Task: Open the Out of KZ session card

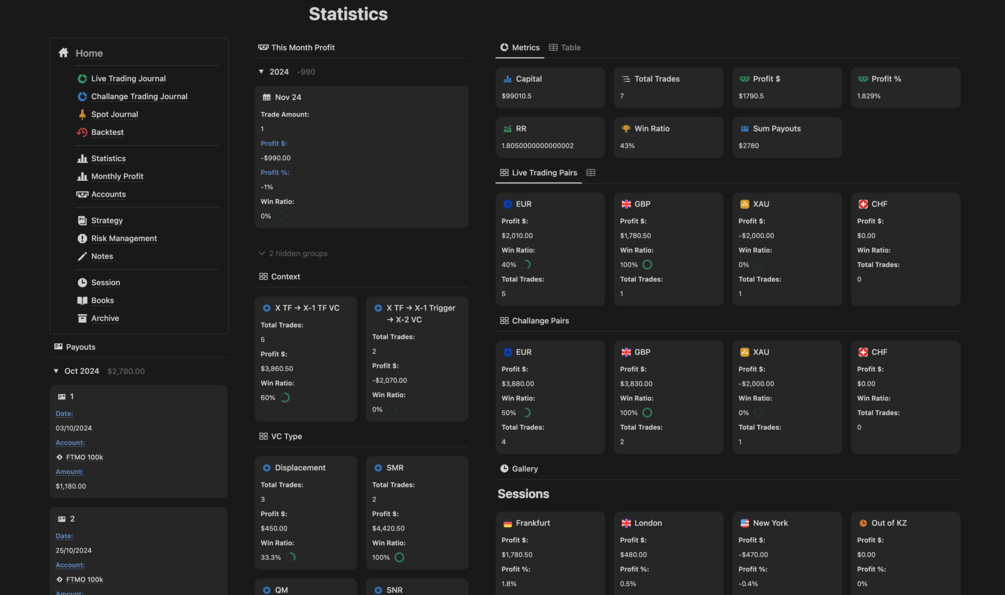Action: [905, 553]
